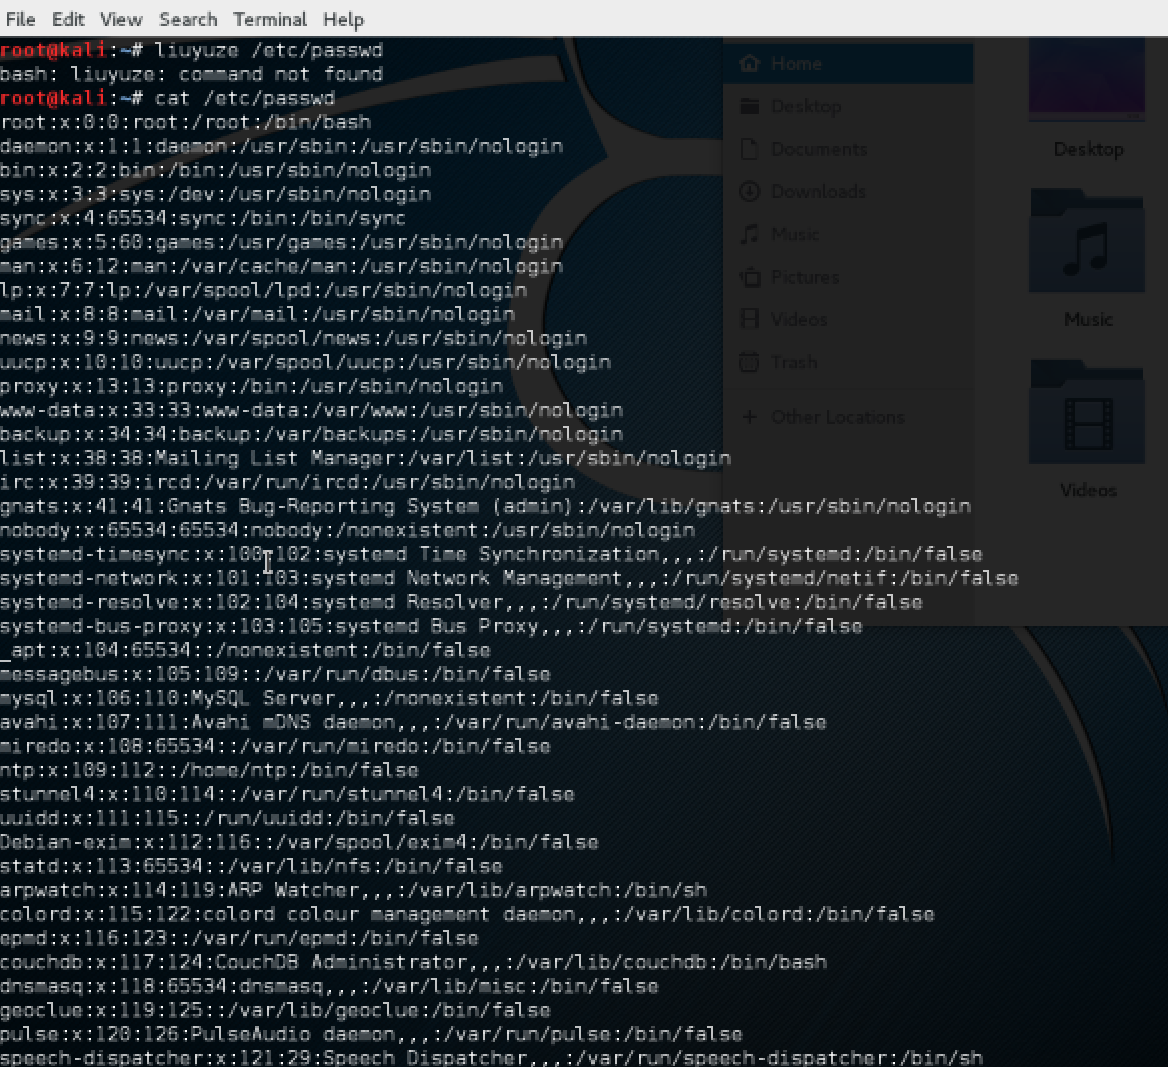The height and width of the screenshot is (1067, 1168).
Task: Click the CouchDB Administrator line
Action: coord(413,962)
